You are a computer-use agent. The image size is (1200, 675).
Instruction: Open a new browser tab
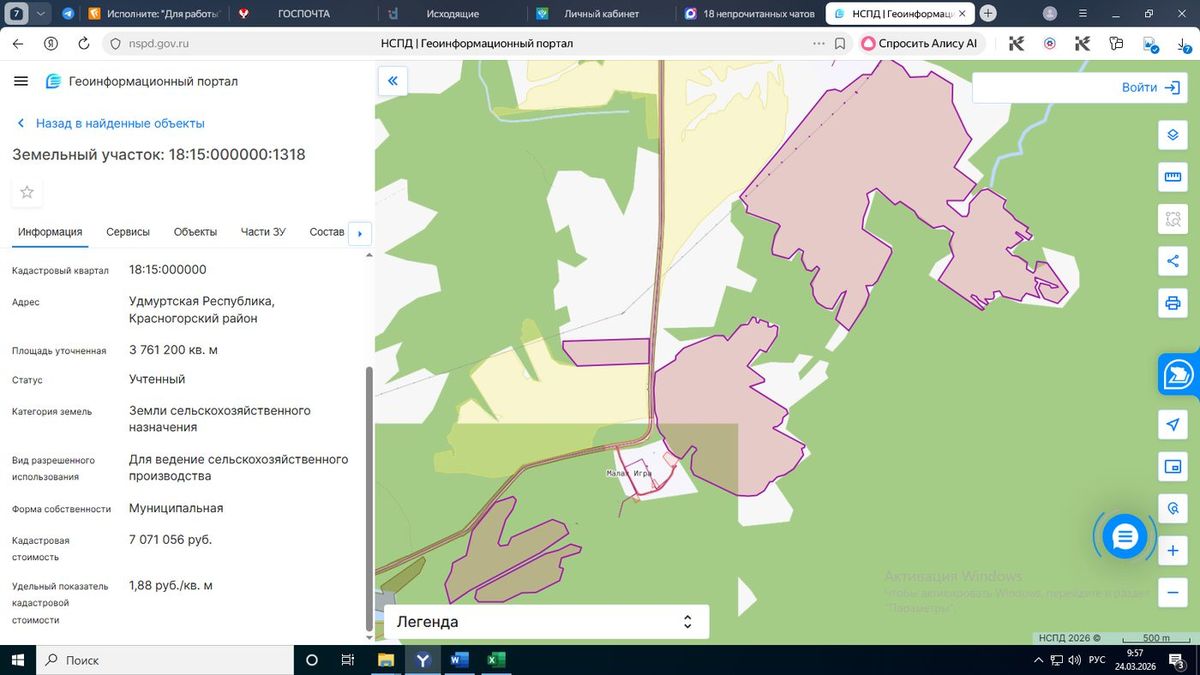click(988, 14)
